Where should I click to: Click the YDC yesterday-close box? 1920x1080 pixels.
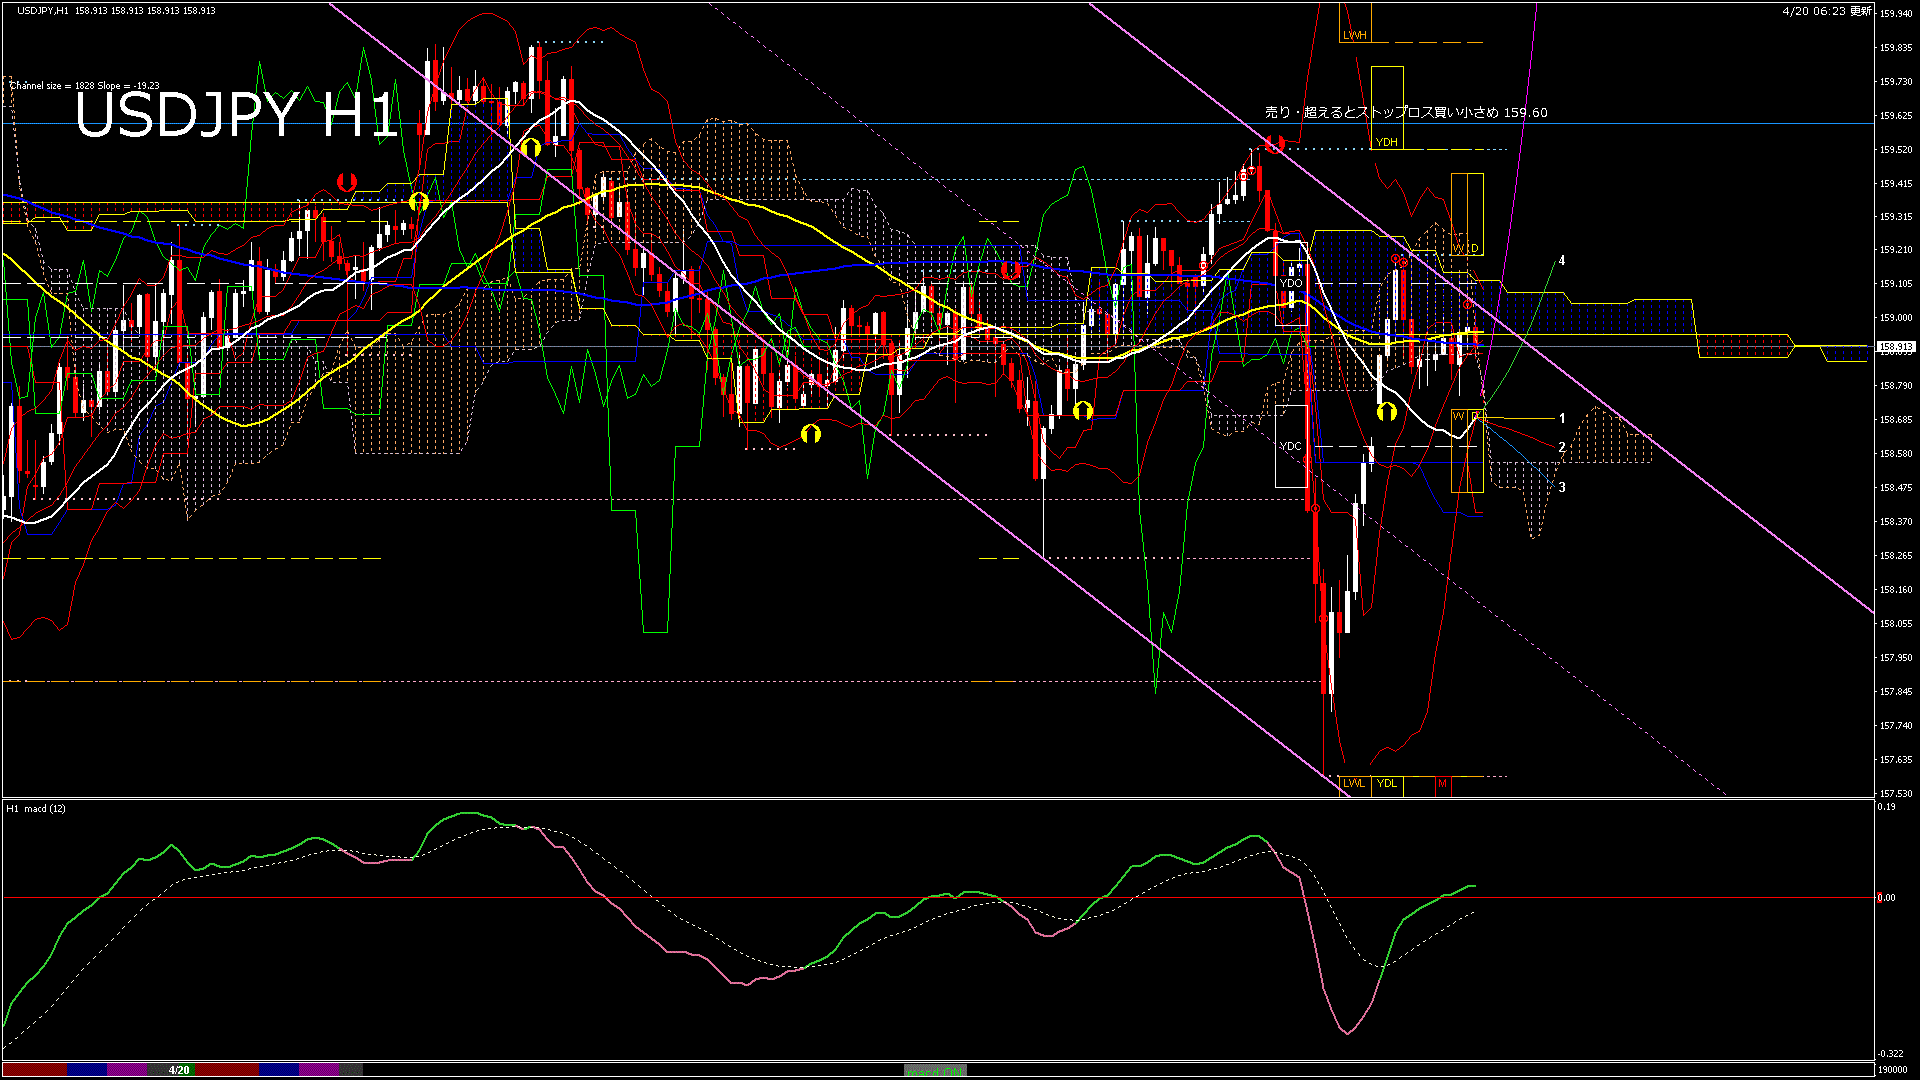[1290, 446]
